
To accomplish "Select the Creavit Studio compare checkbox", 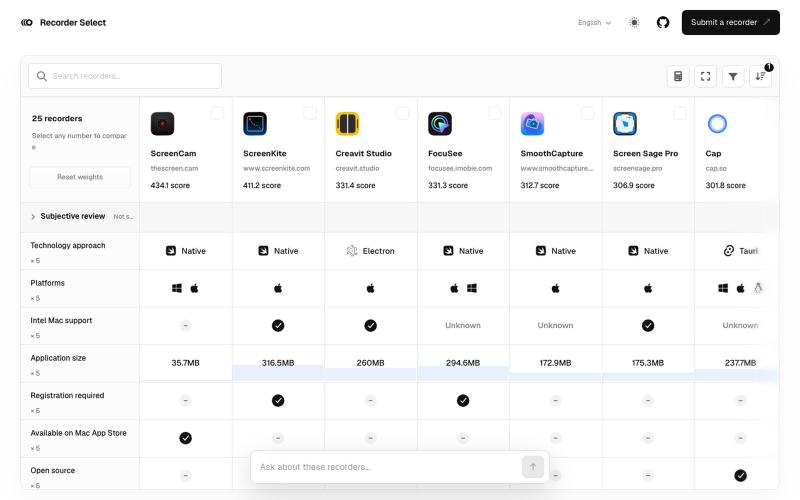I will 403,113.
